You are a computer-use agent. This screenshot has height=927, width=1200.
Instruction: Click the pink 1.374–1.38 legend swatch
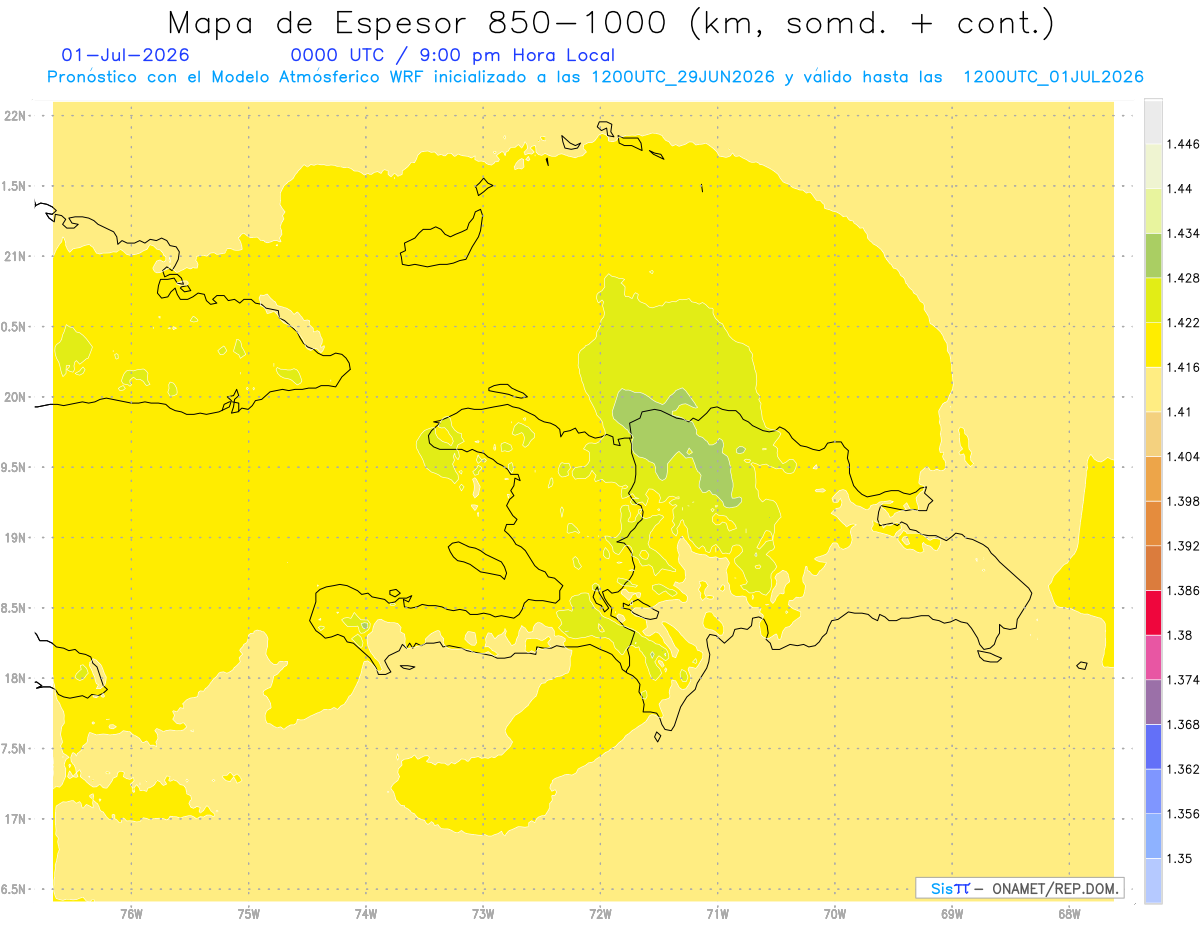coord(1153,657)
